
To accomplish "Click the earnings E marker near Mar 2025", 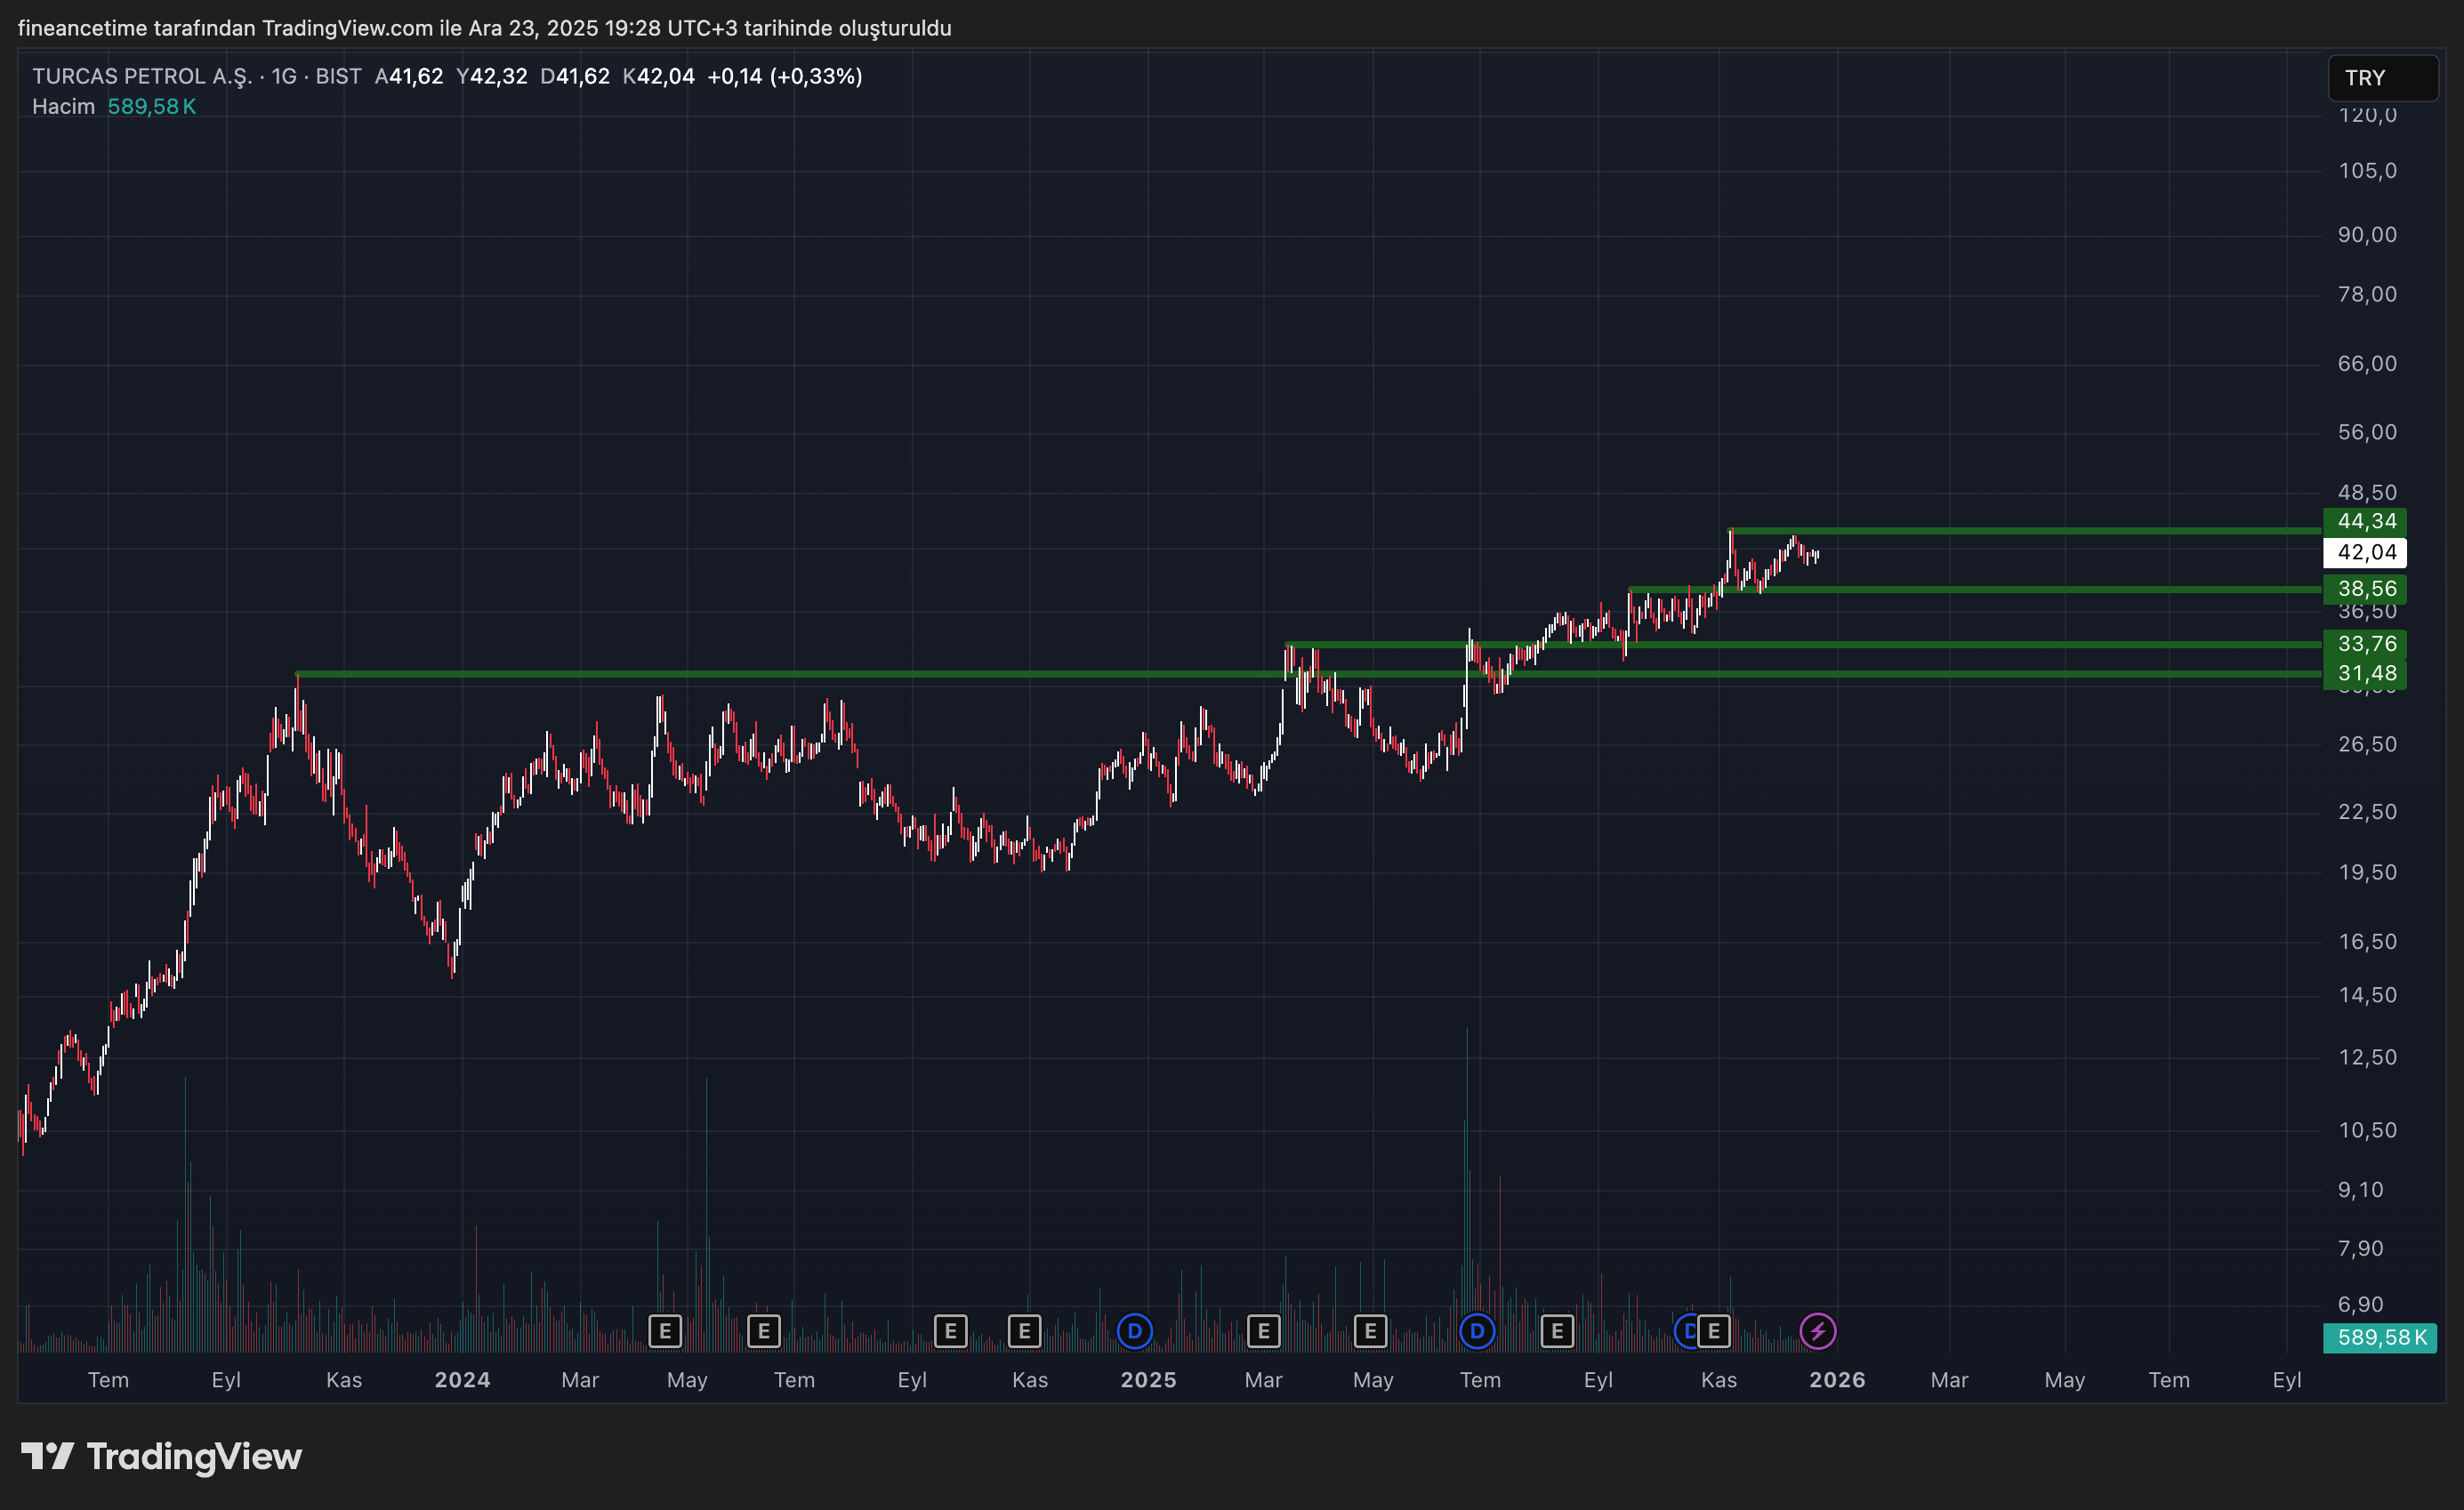I will coord(1264,1331).
